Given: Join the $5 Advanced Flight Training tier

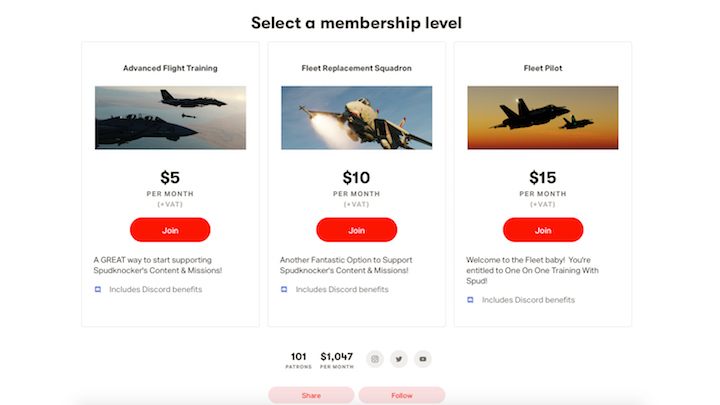Looking at the screenshot, I should tap(170, 230).
